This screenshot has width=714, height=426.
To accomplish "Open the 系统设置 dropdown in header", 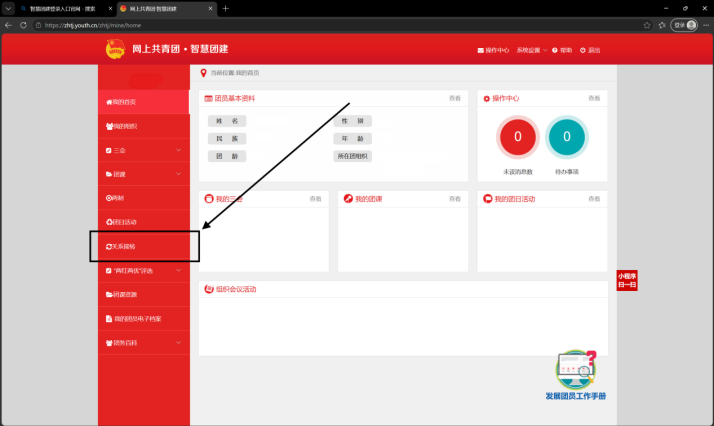I will coord(531,50).
